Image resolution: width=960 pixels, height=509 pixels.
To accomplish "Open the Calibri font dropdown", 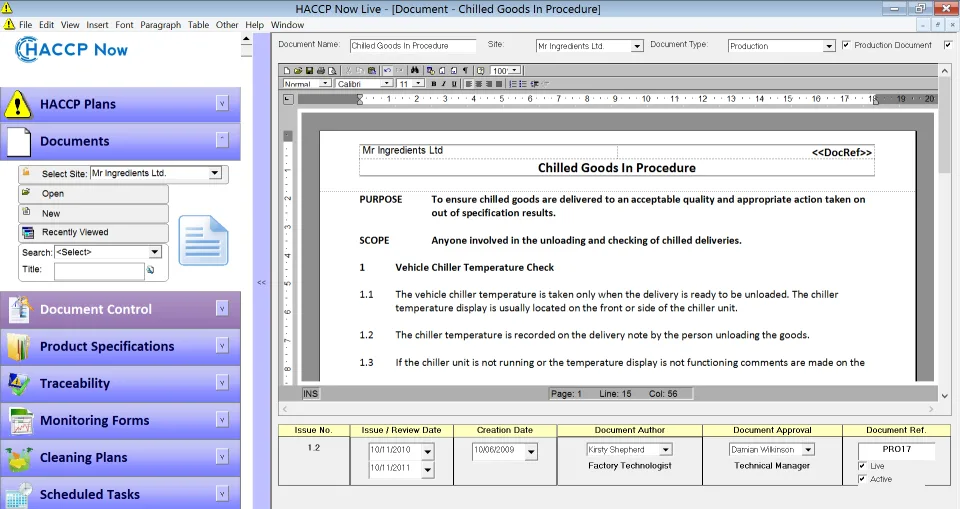I will 386,83.
